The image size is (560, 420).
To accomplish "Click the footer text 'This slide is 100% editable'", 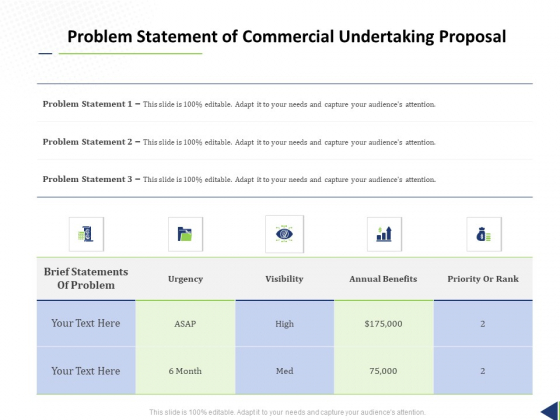I will click(288, 412).
